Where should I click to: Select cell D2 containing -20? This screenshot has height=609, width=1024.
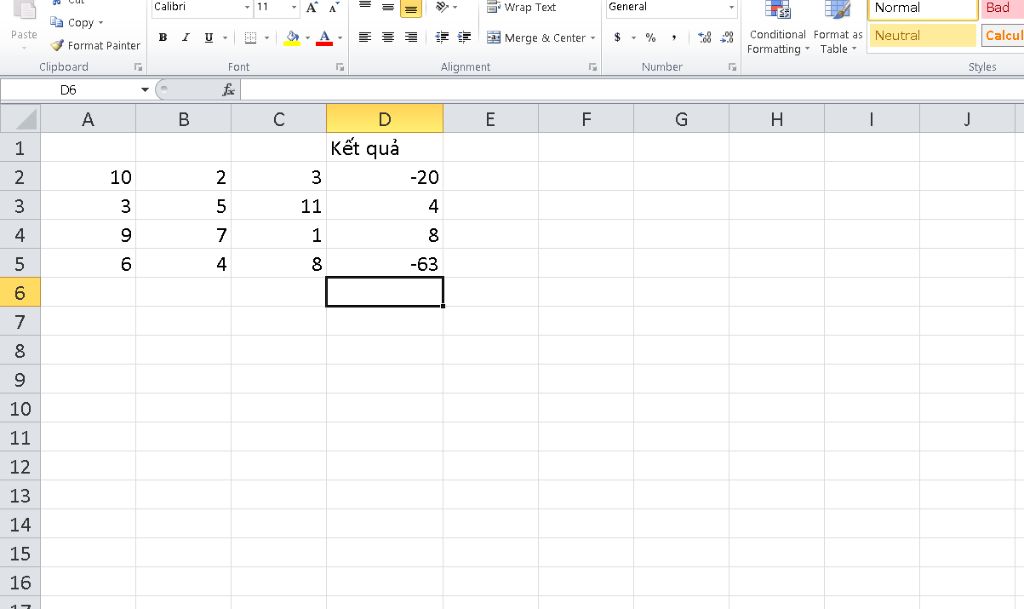coord(385,177)
